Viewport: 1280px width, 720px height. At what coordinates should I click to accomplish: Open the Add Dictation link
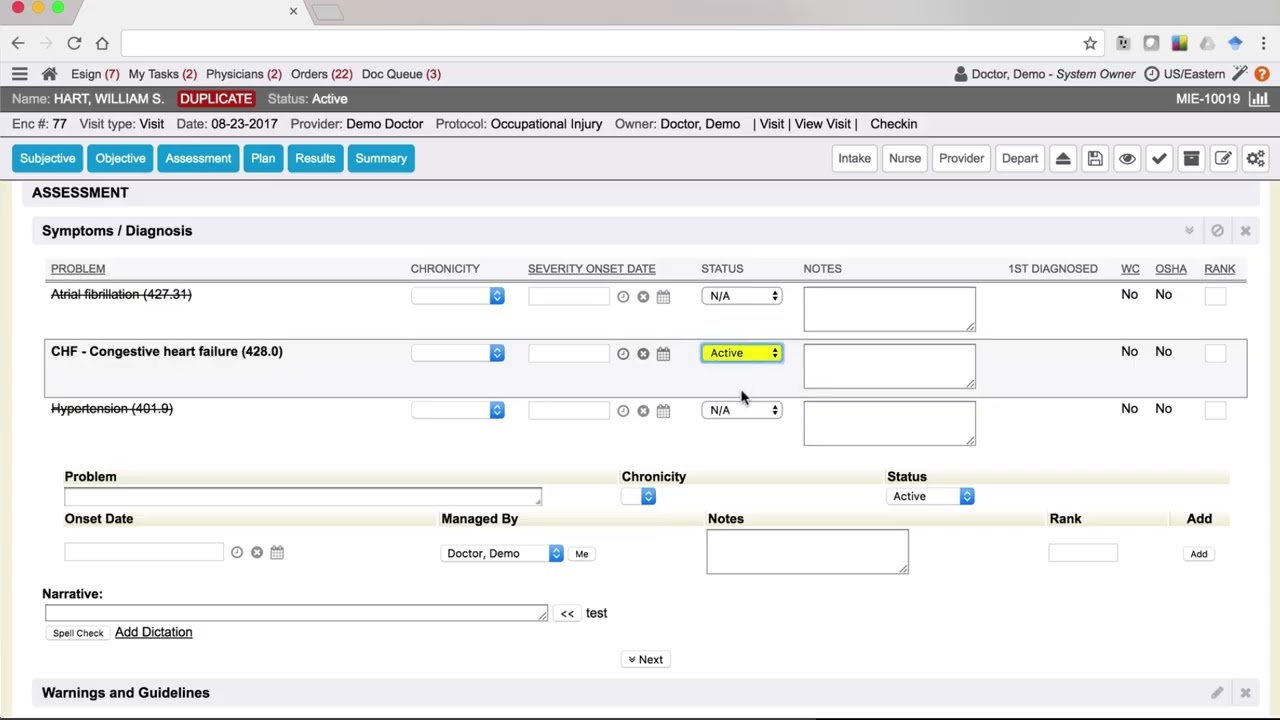point(154,632)
